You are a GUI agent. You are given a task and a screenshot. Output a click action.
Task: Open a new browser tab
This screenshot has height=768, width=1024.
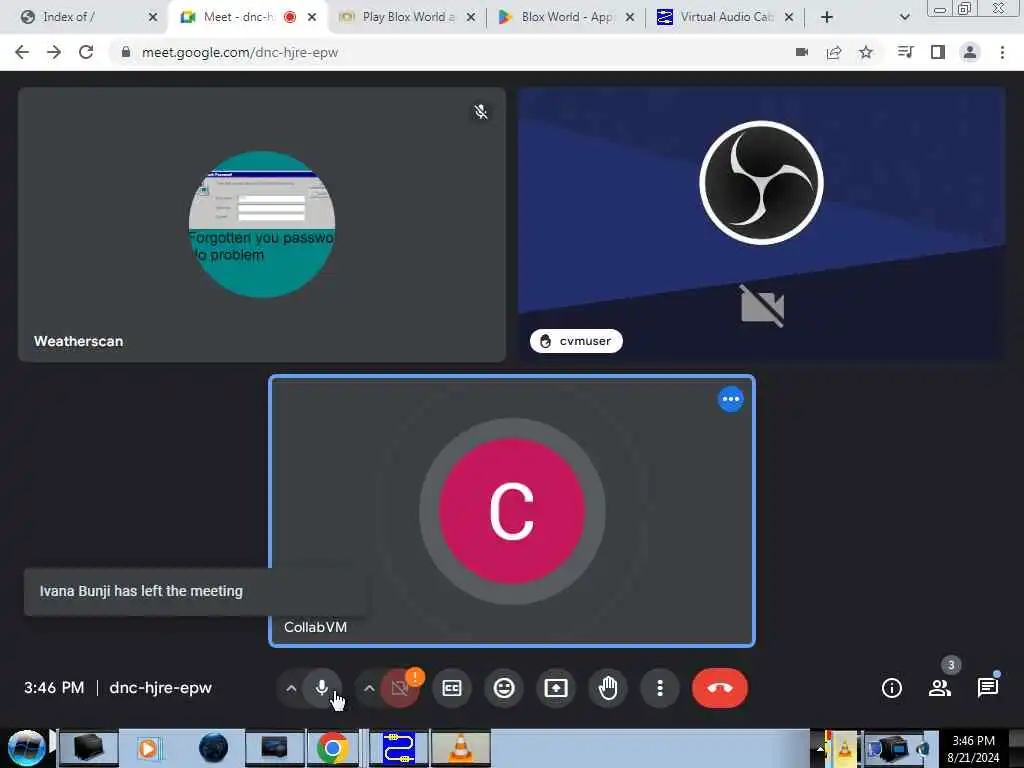tap(827, 17)
